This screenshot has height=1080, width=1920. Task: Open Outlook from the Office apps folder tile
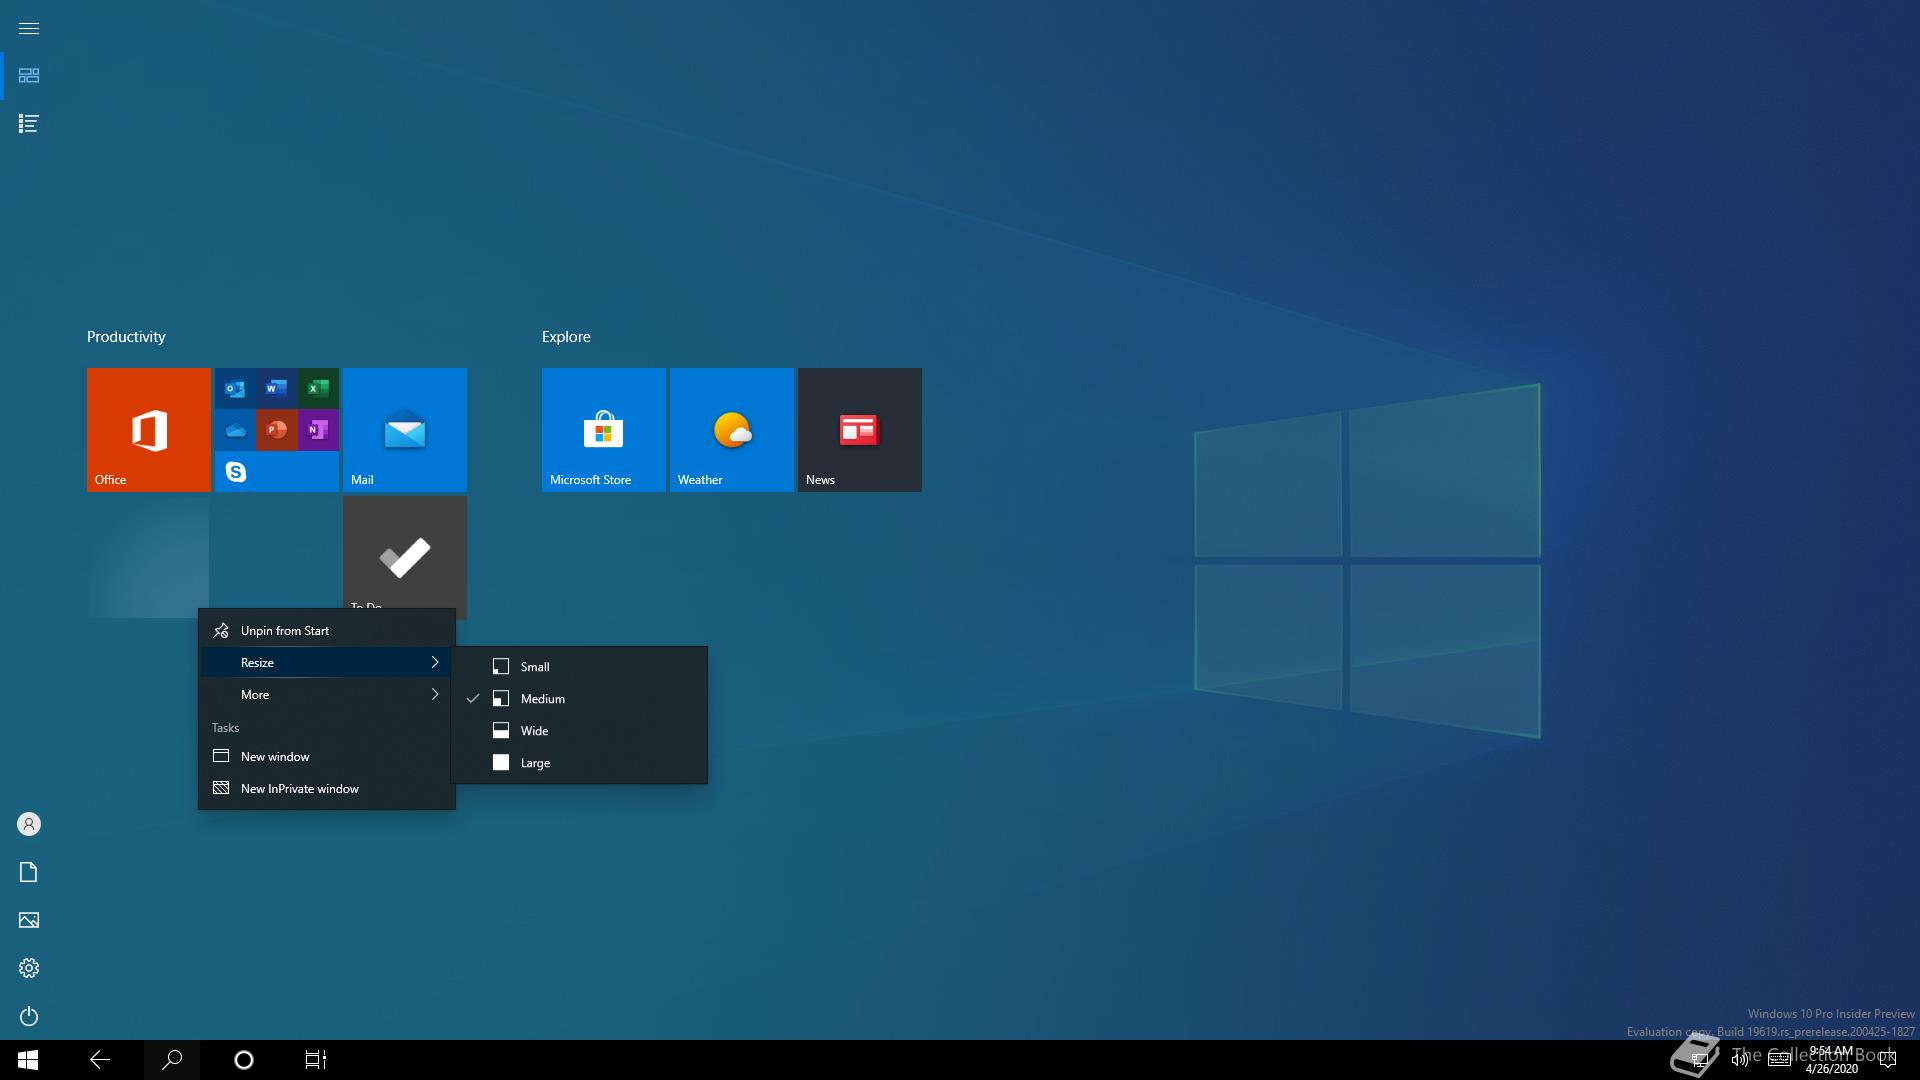[235, 389]
